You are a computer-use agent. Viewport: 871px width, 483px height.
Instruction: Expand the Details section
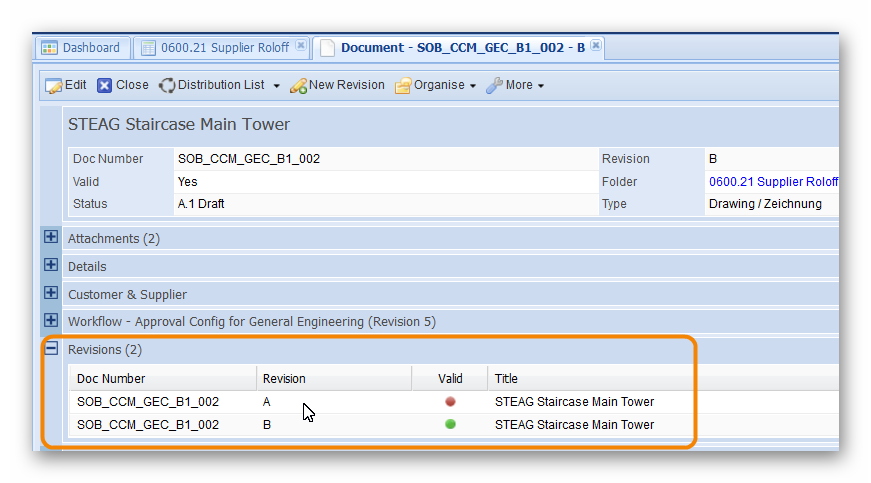click(x=51, y=266)
